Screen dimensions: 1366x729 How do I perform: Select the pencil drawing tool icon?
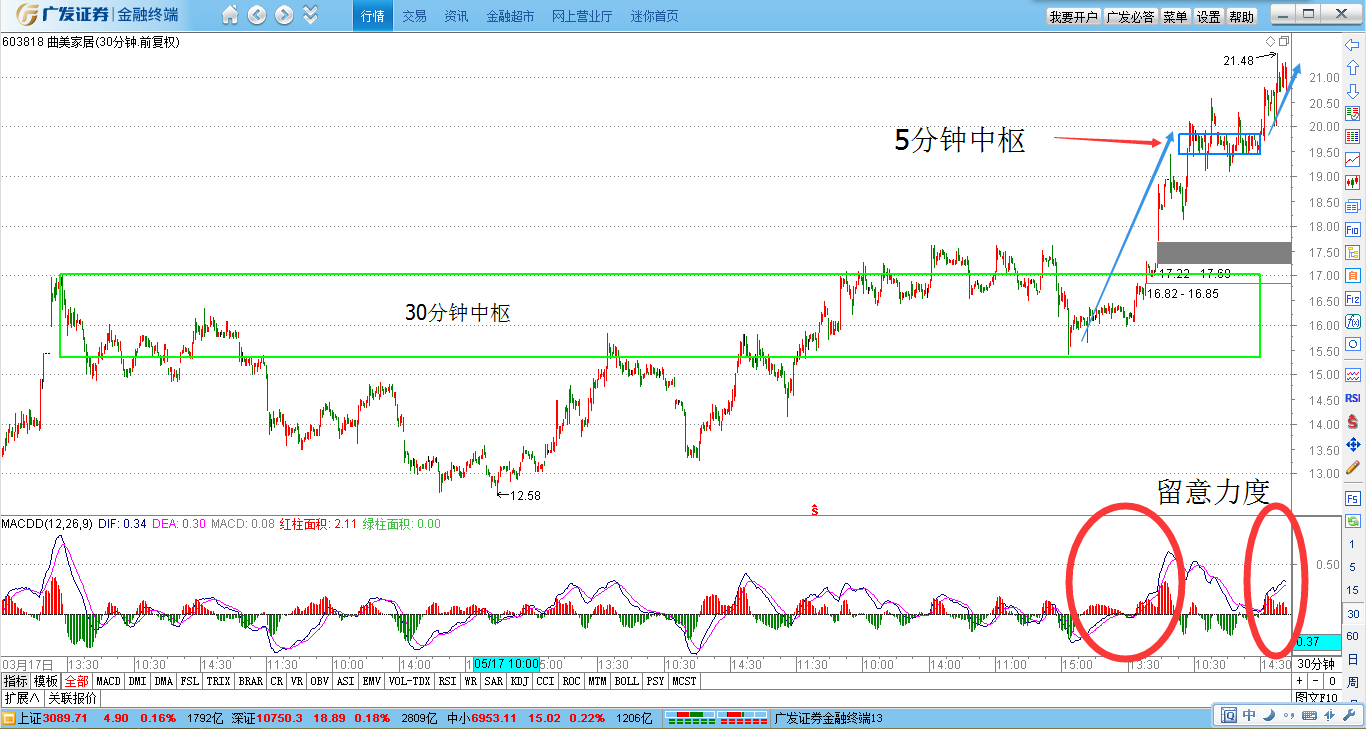pos(1353,467)
